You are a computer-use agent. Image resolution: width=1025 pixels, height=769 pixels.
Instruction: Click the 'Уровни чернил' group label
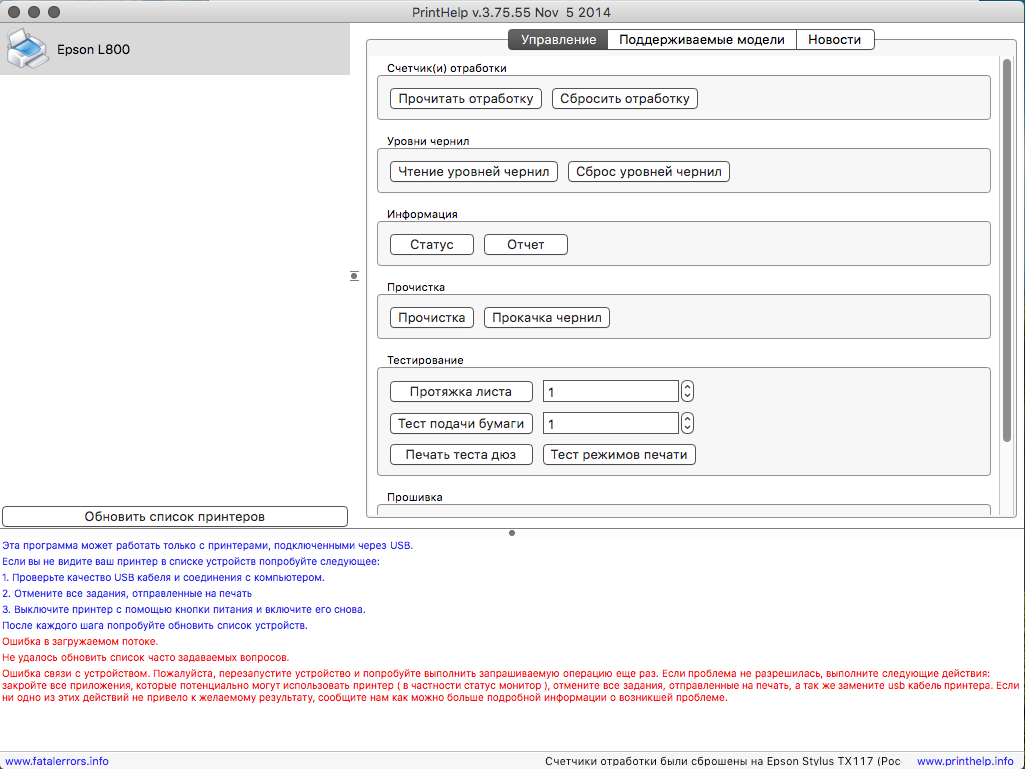[x=428, y=141]
